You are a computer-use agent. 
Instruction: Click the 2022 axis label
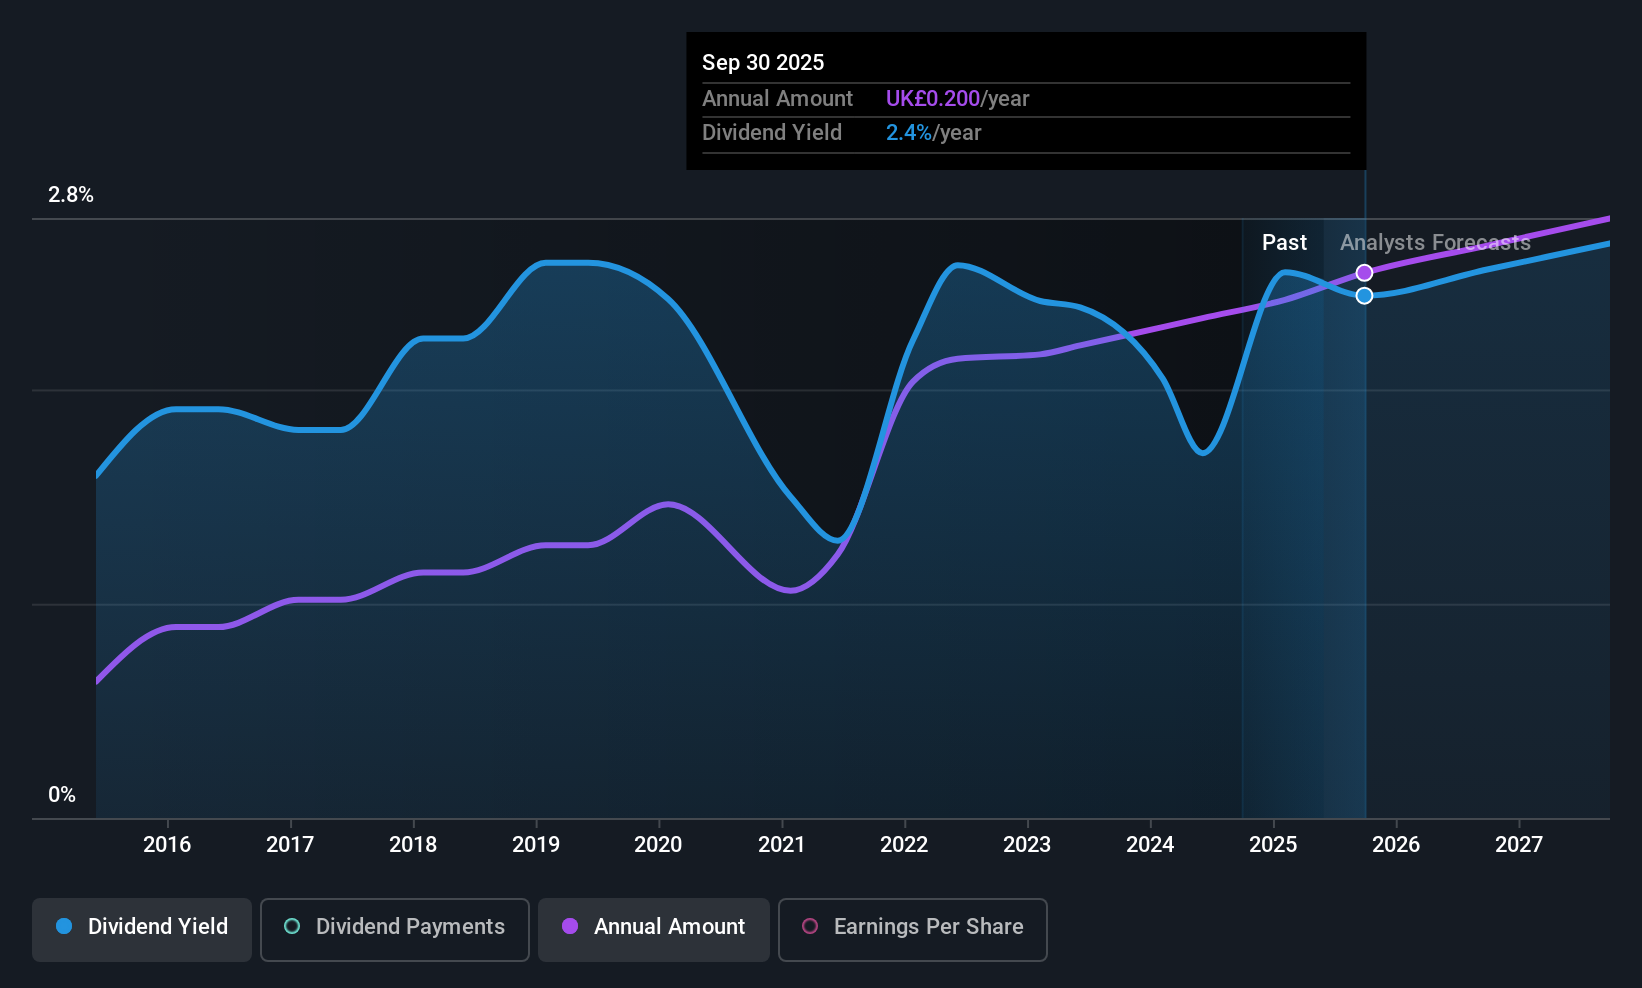(x=904, y=844)
